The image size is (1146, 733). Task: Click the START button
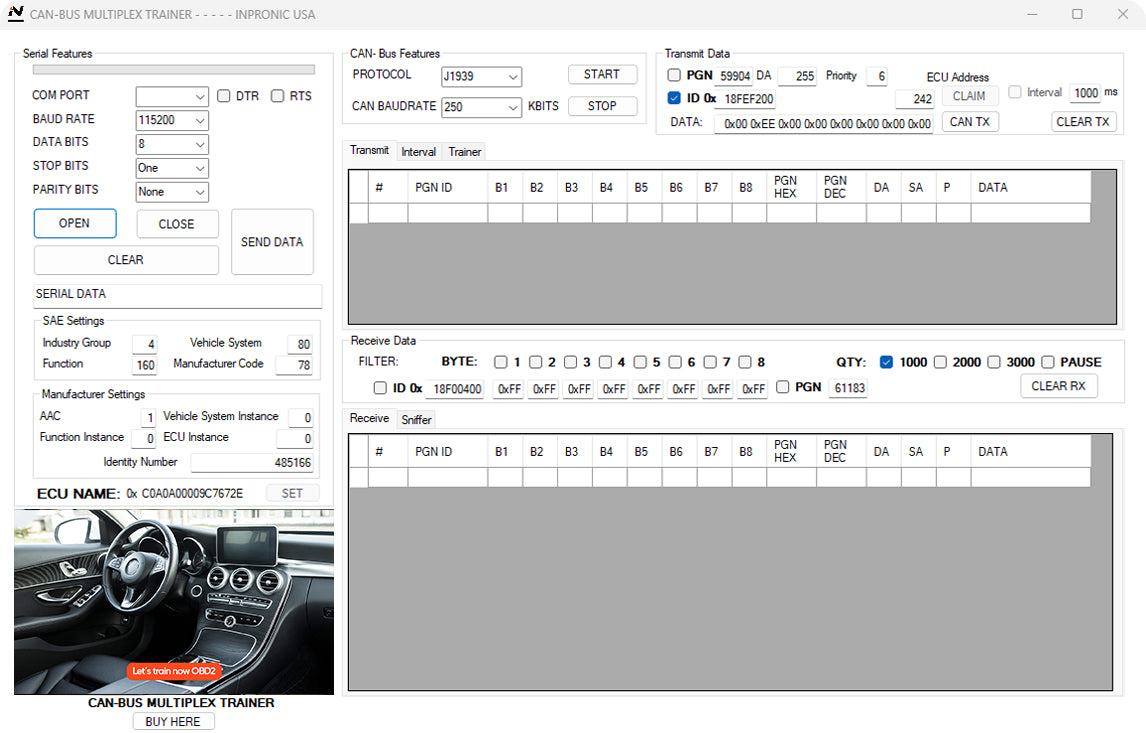click(x=601, y=74)
